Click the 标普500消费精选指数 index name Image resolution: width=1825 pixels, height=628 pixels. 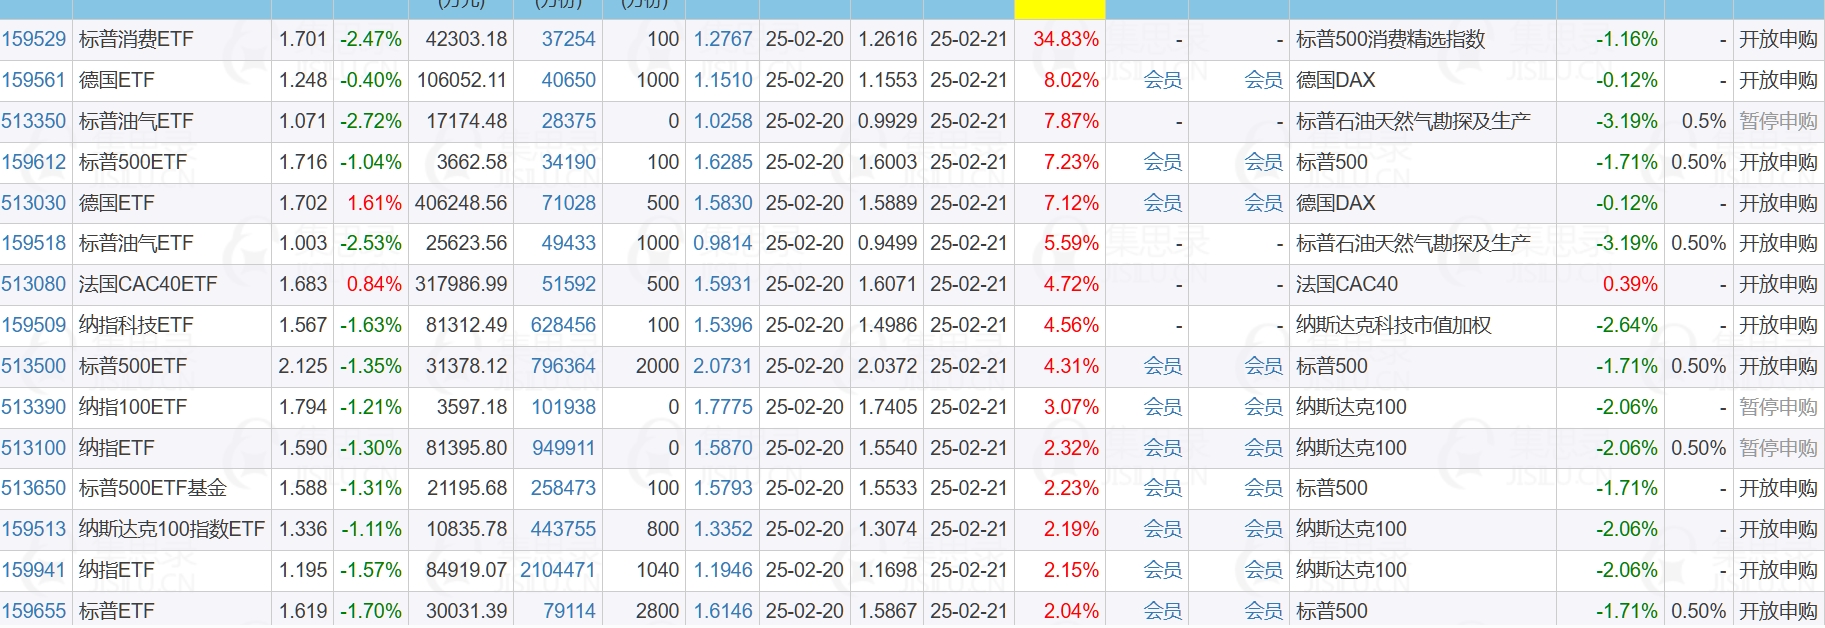click(x=1390, y=40)
